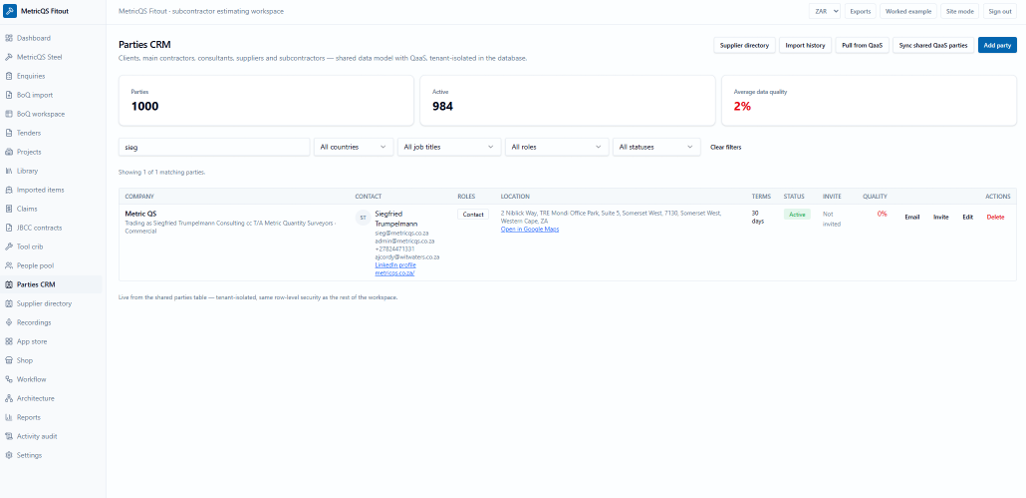Screen dimensions: 1026x498
Task: Click the Supplier directory sidebar icon
Action: coord(9,304)
